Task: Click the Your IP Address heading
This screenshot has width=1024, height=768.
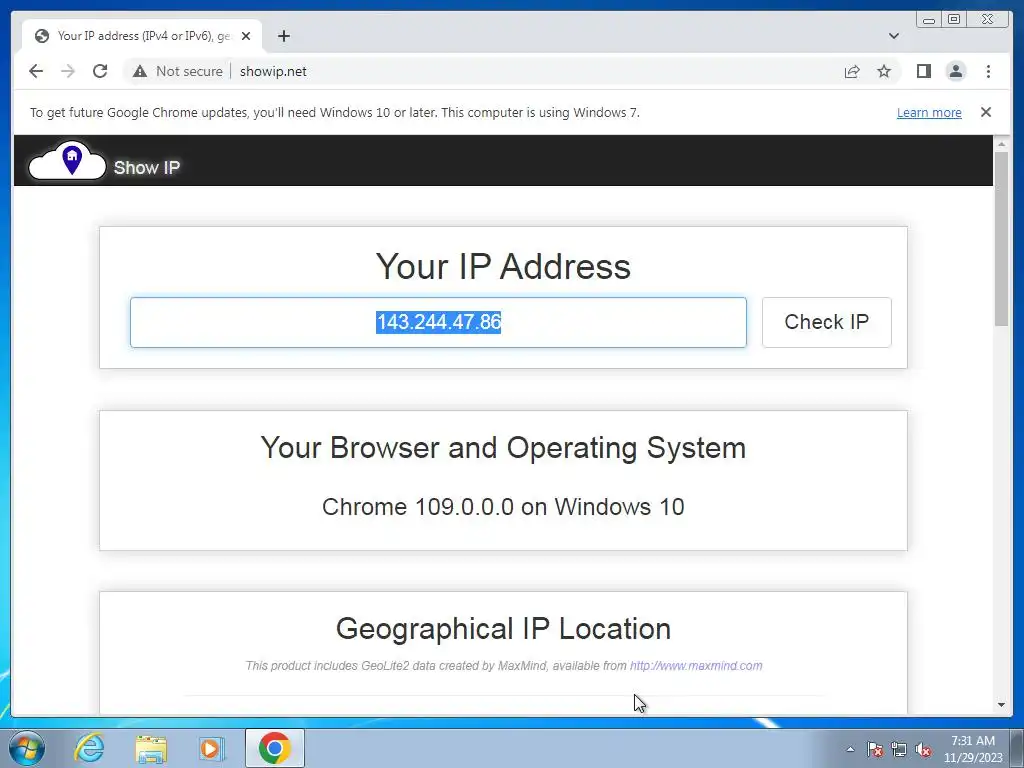Action: coord(503,266)
